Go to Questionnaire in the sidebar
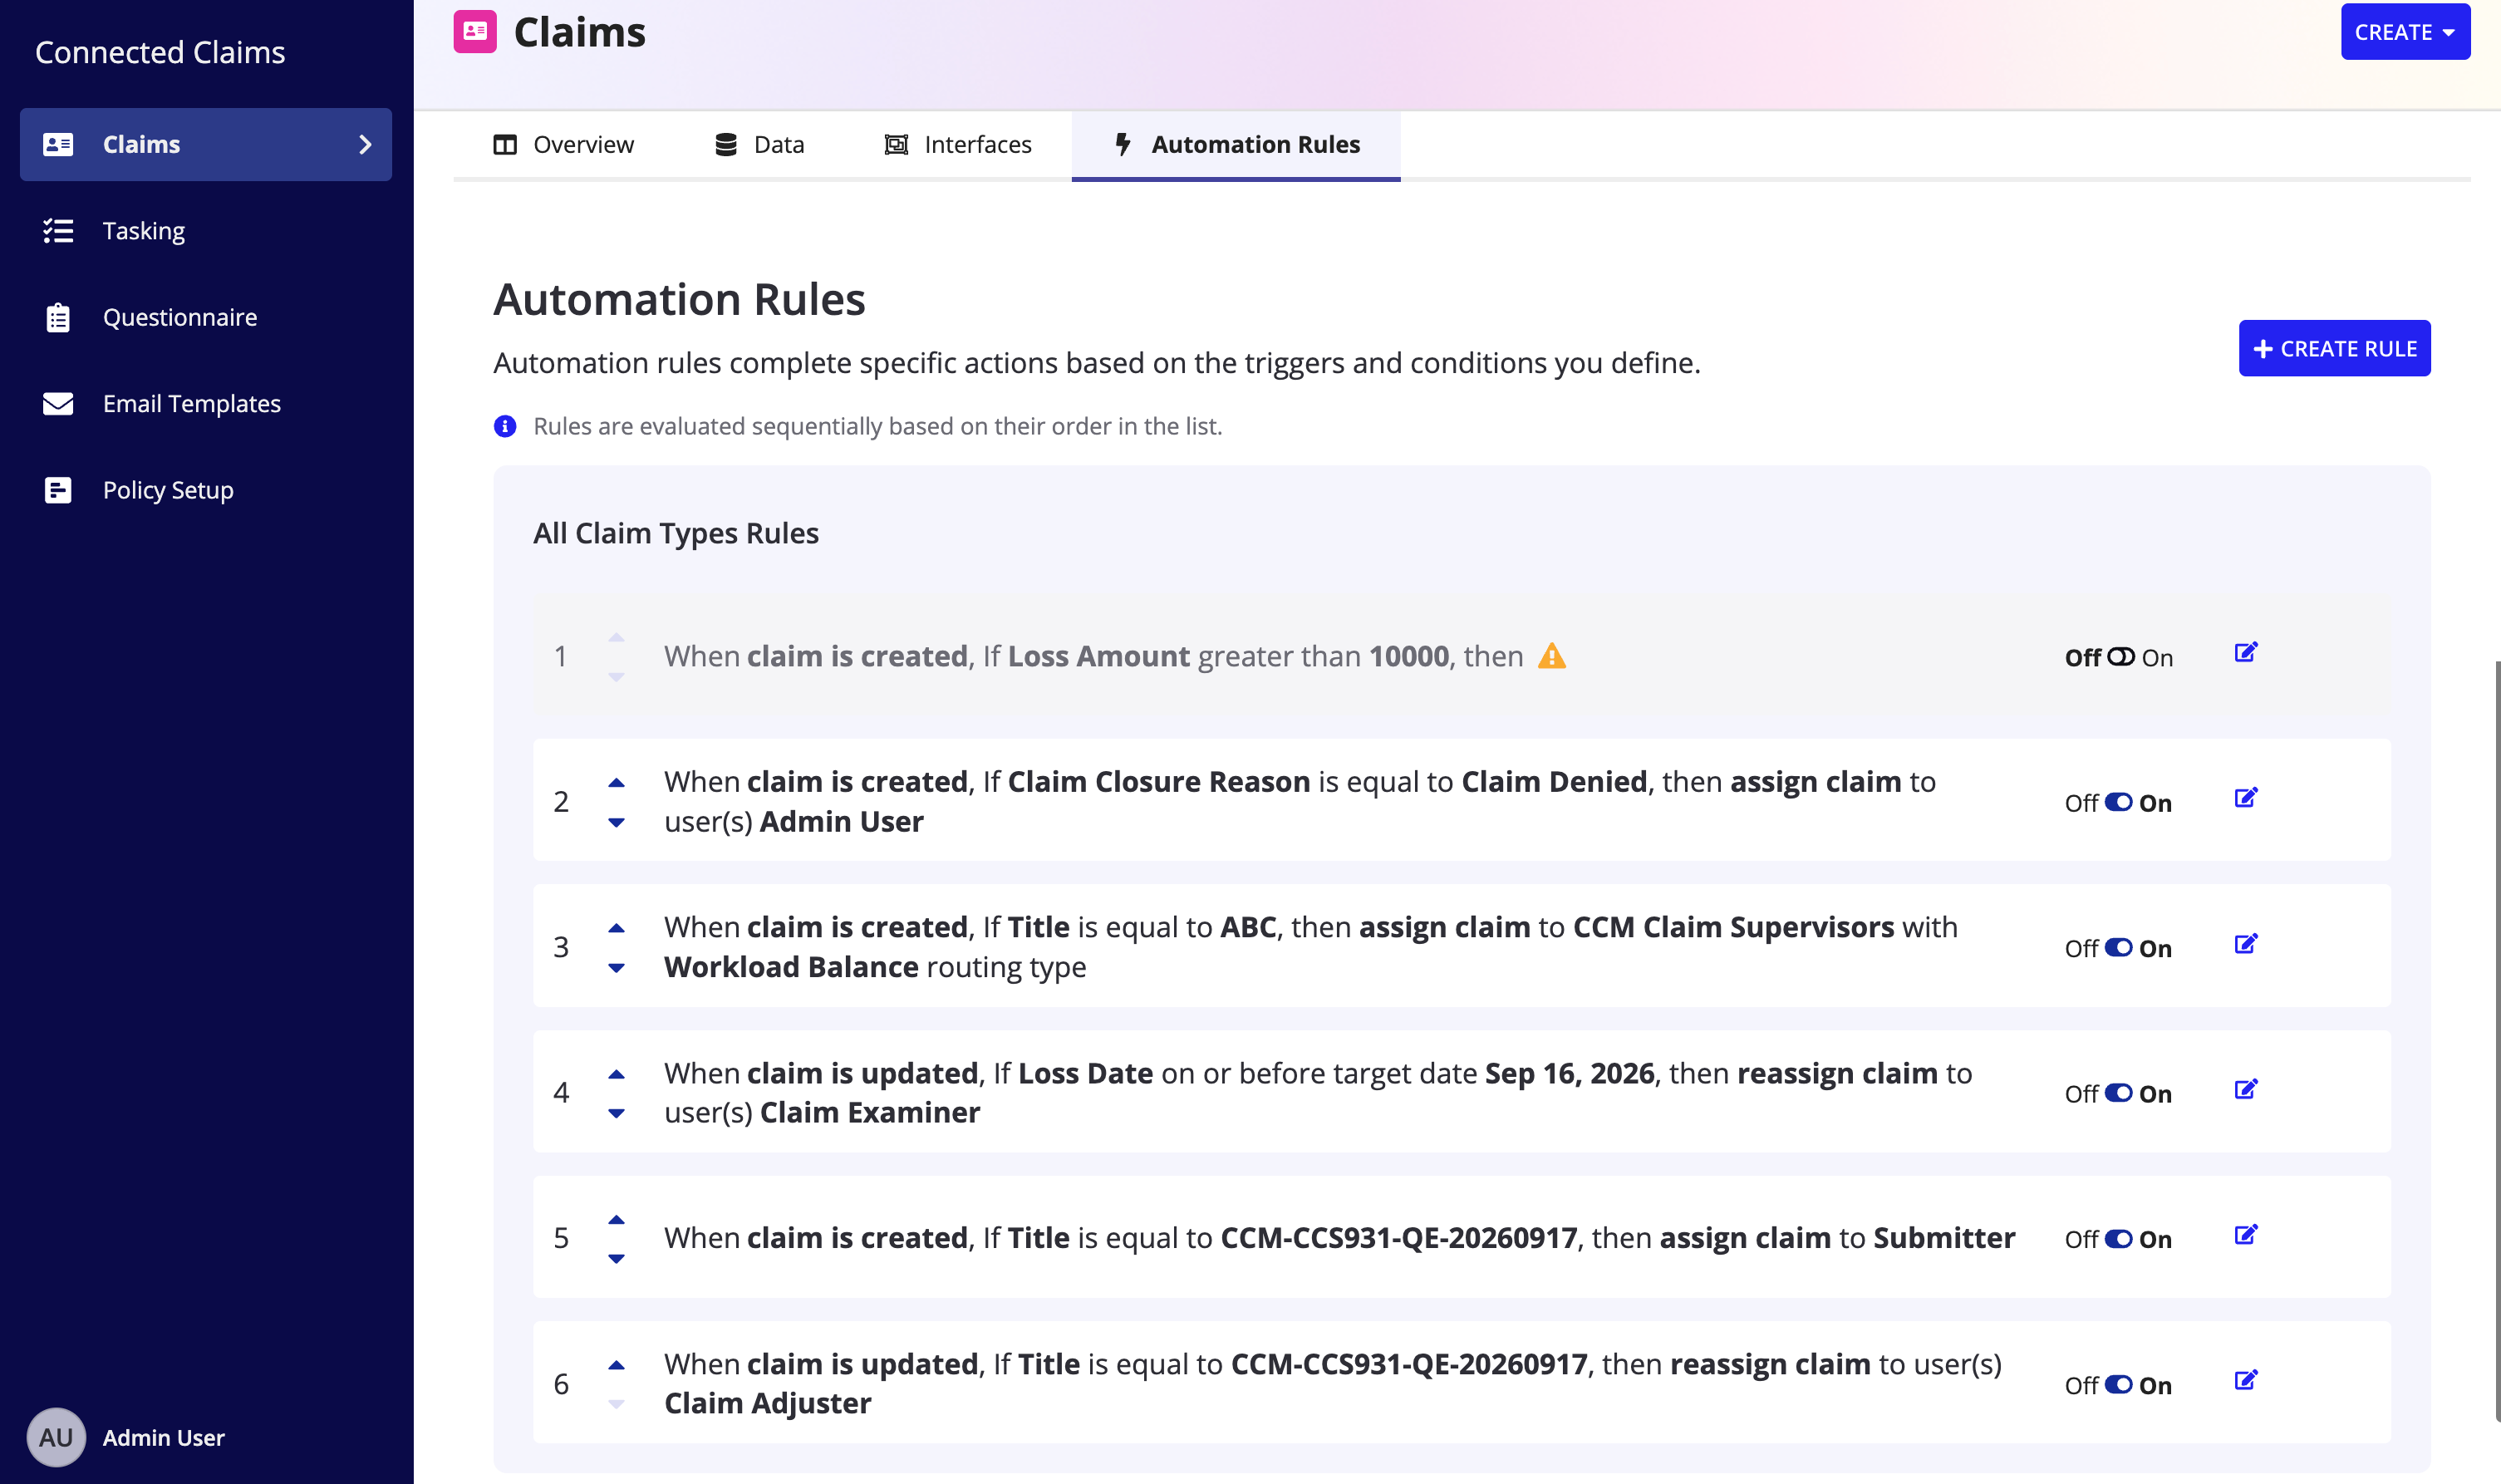This screenshot has height=1484, width=2501. (x=206, y=317)
